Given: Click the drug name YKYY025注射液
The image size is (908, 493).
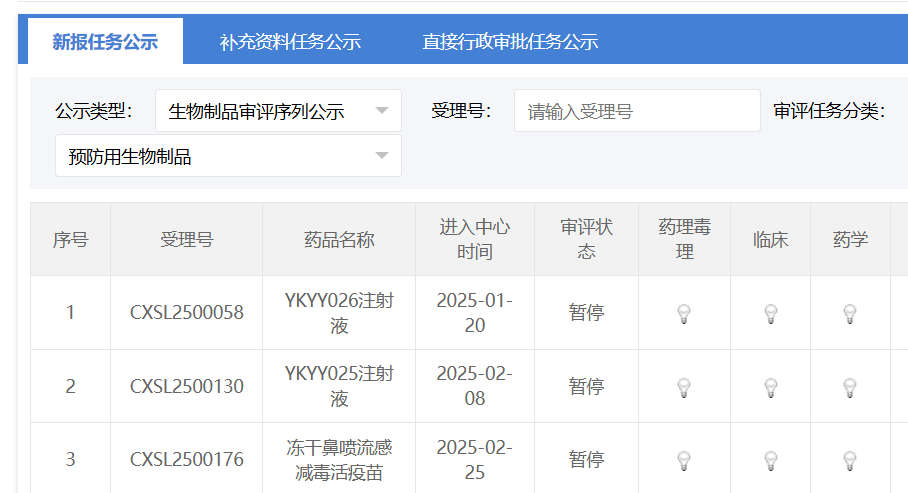Looking at the screenshot, I should pyautogui.click(x=339, y=386).
